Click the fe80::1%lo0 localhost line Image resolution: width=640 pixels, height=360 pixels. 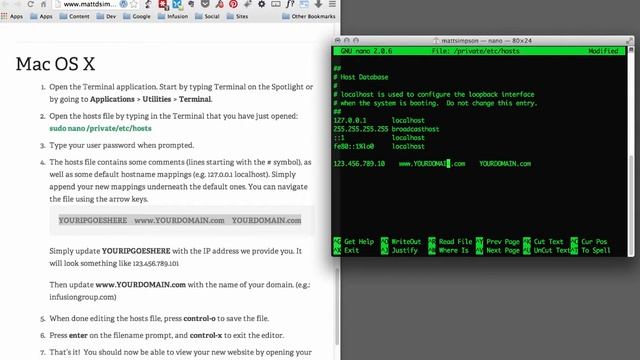379,146
